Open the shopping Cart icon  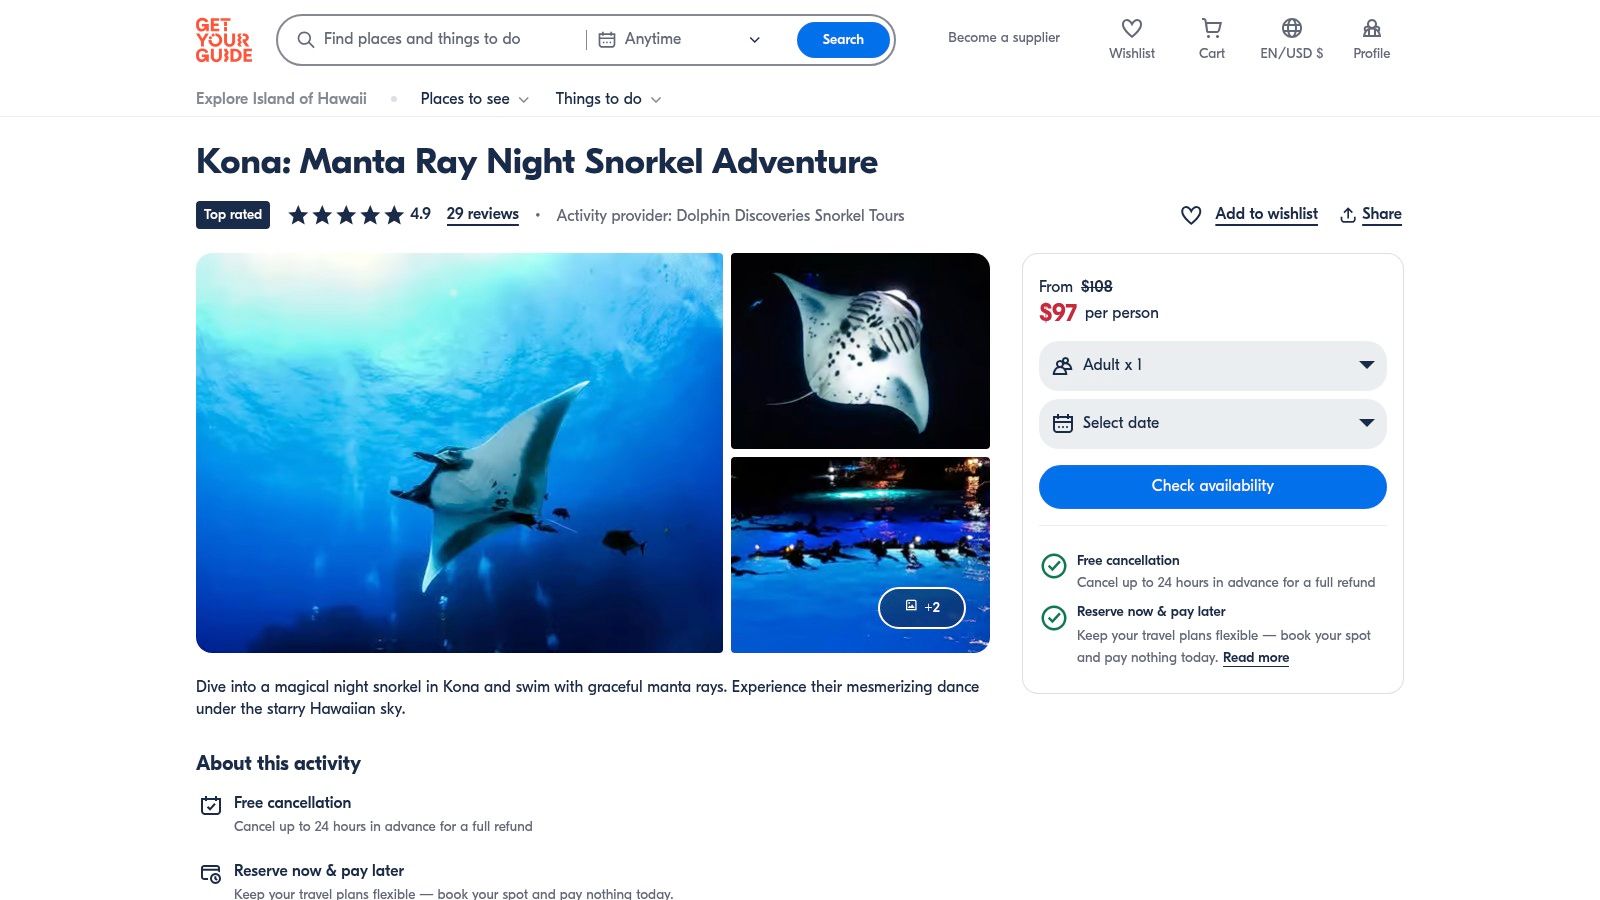(x=1211, y=29)
